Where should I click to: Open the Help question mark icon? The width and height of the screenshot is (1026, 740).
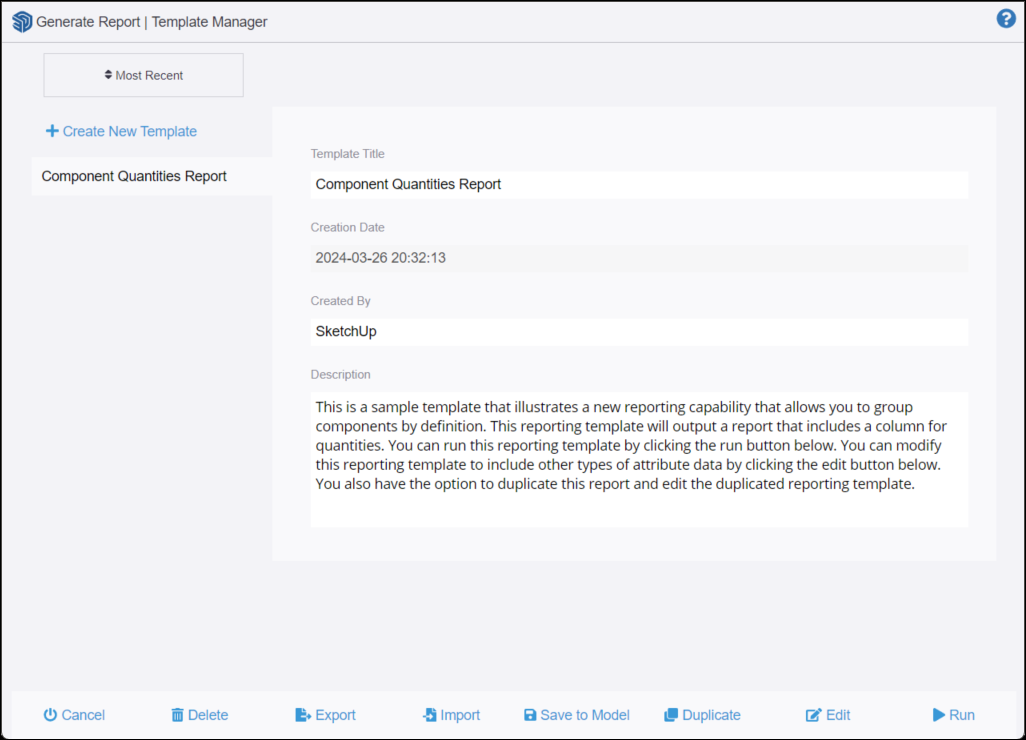1005,18
